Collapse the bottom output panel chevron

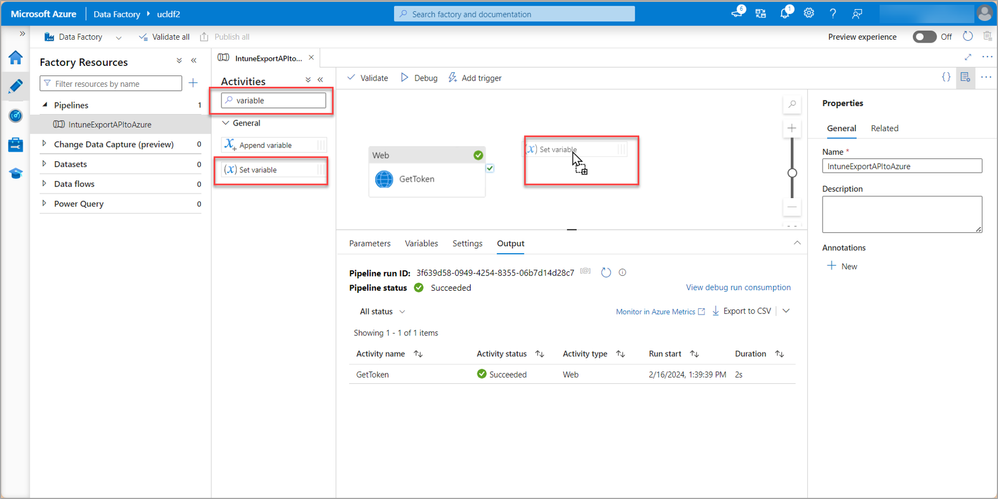(797, 242)
